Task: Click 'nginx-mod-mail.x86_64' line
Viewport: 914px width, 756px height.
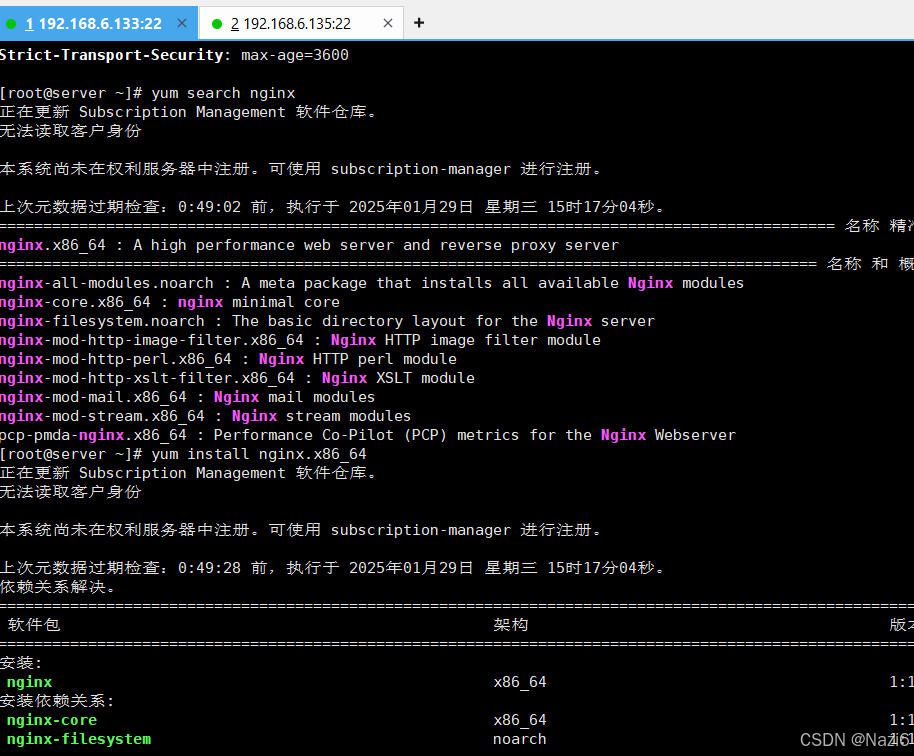Action: point(188,398)
